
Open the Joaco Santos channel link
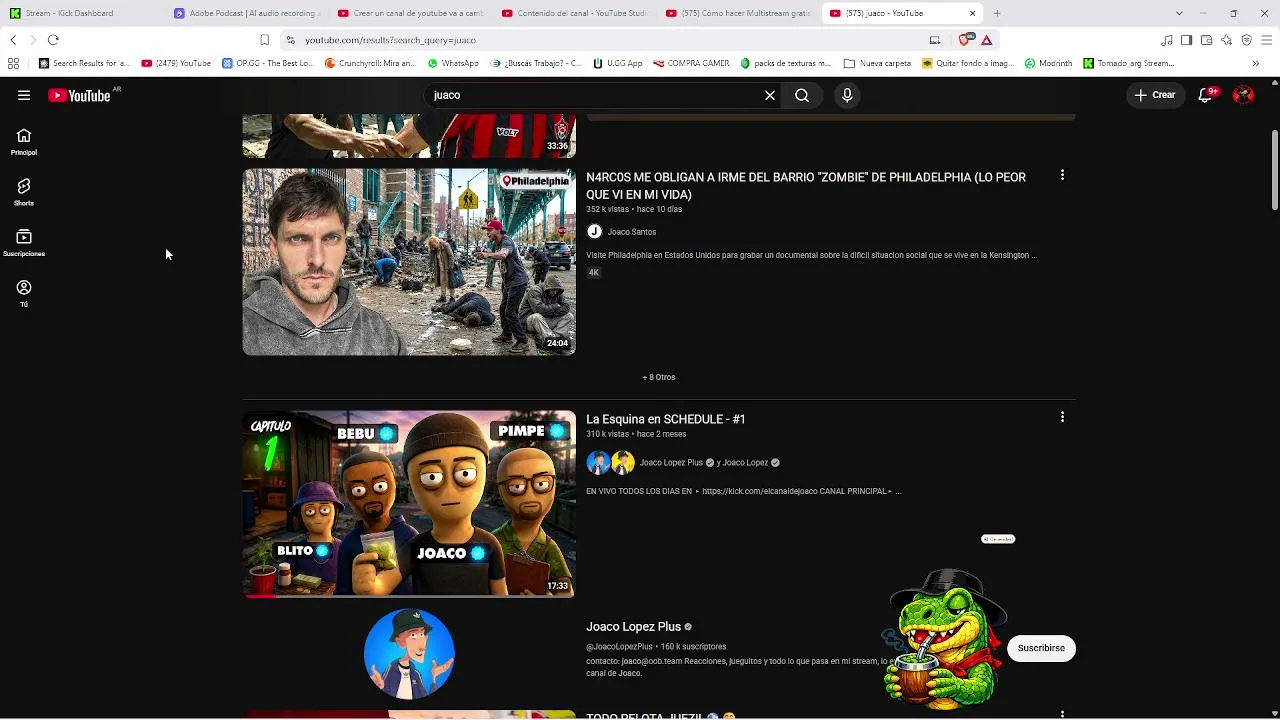coord(631,232)
